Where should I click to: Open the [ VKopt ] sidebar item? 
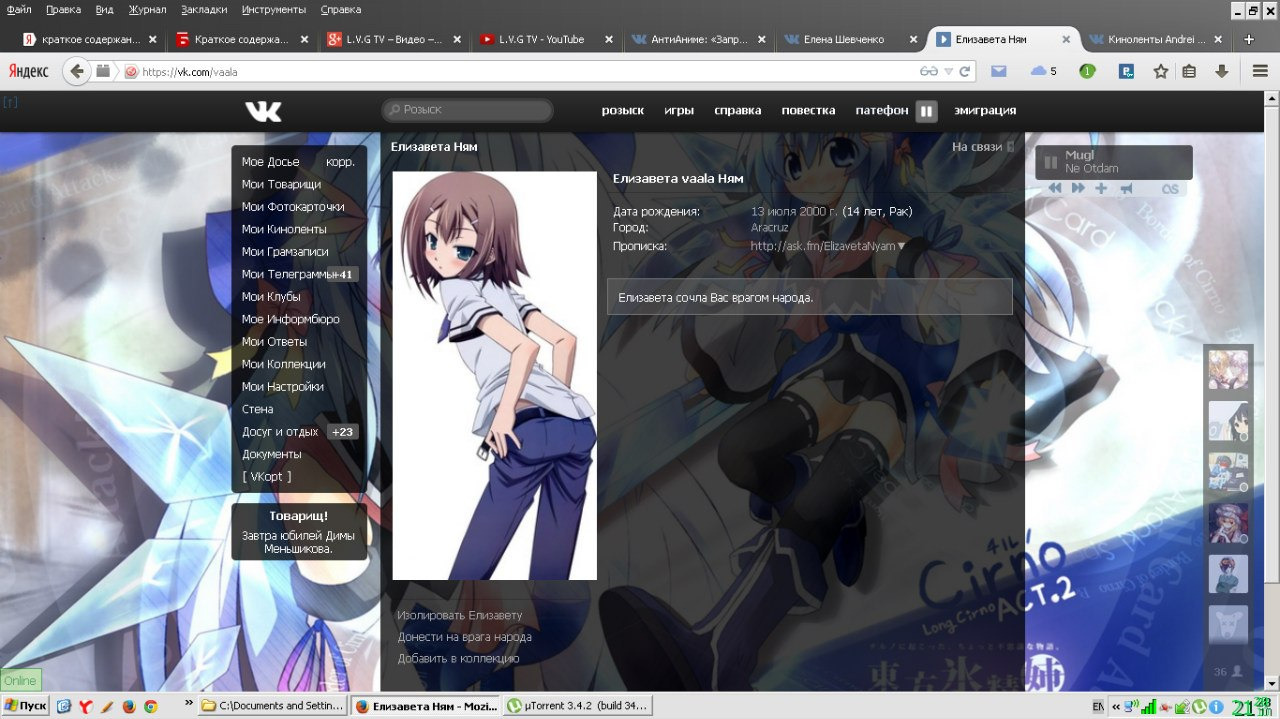coord(267,477)
